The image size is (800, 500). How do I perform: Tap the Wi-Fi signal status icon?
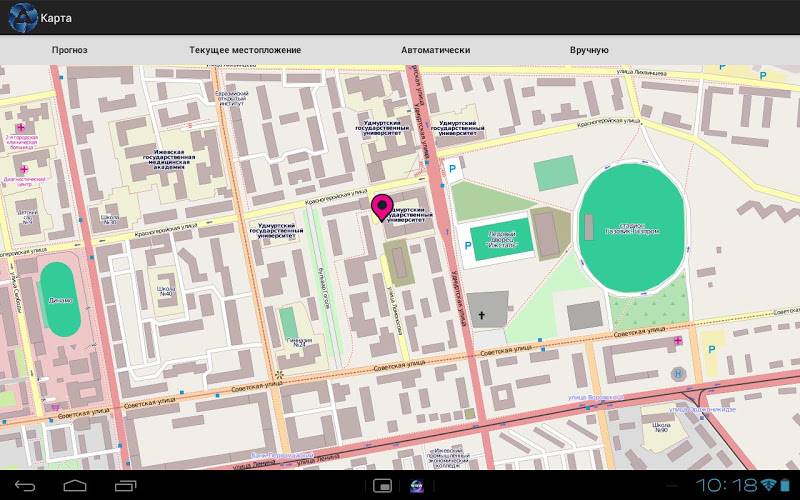point(767,485)
